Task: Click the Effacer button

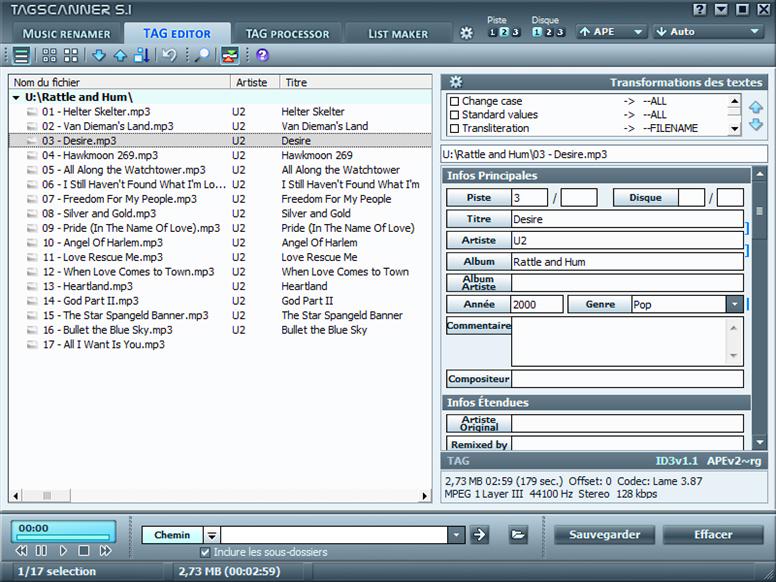Action: pyautogui.click(x=713, y=534)
